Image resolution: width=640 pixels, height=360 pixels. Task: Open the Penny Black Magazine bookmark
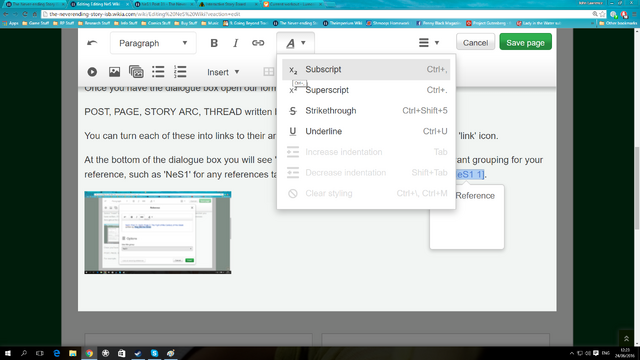coord(438,23)
